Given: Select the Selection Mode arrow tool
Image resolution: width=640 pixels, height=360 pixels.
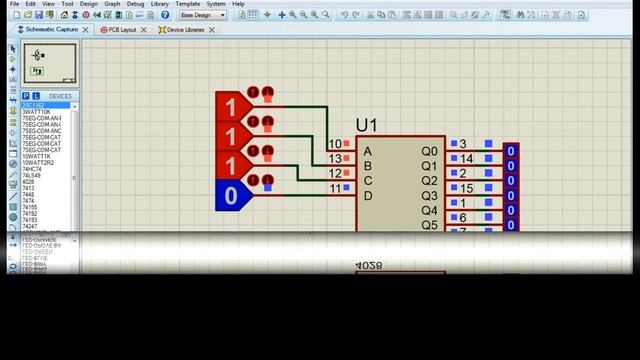Looking at the screenshot, I should [x=13, y=49].
